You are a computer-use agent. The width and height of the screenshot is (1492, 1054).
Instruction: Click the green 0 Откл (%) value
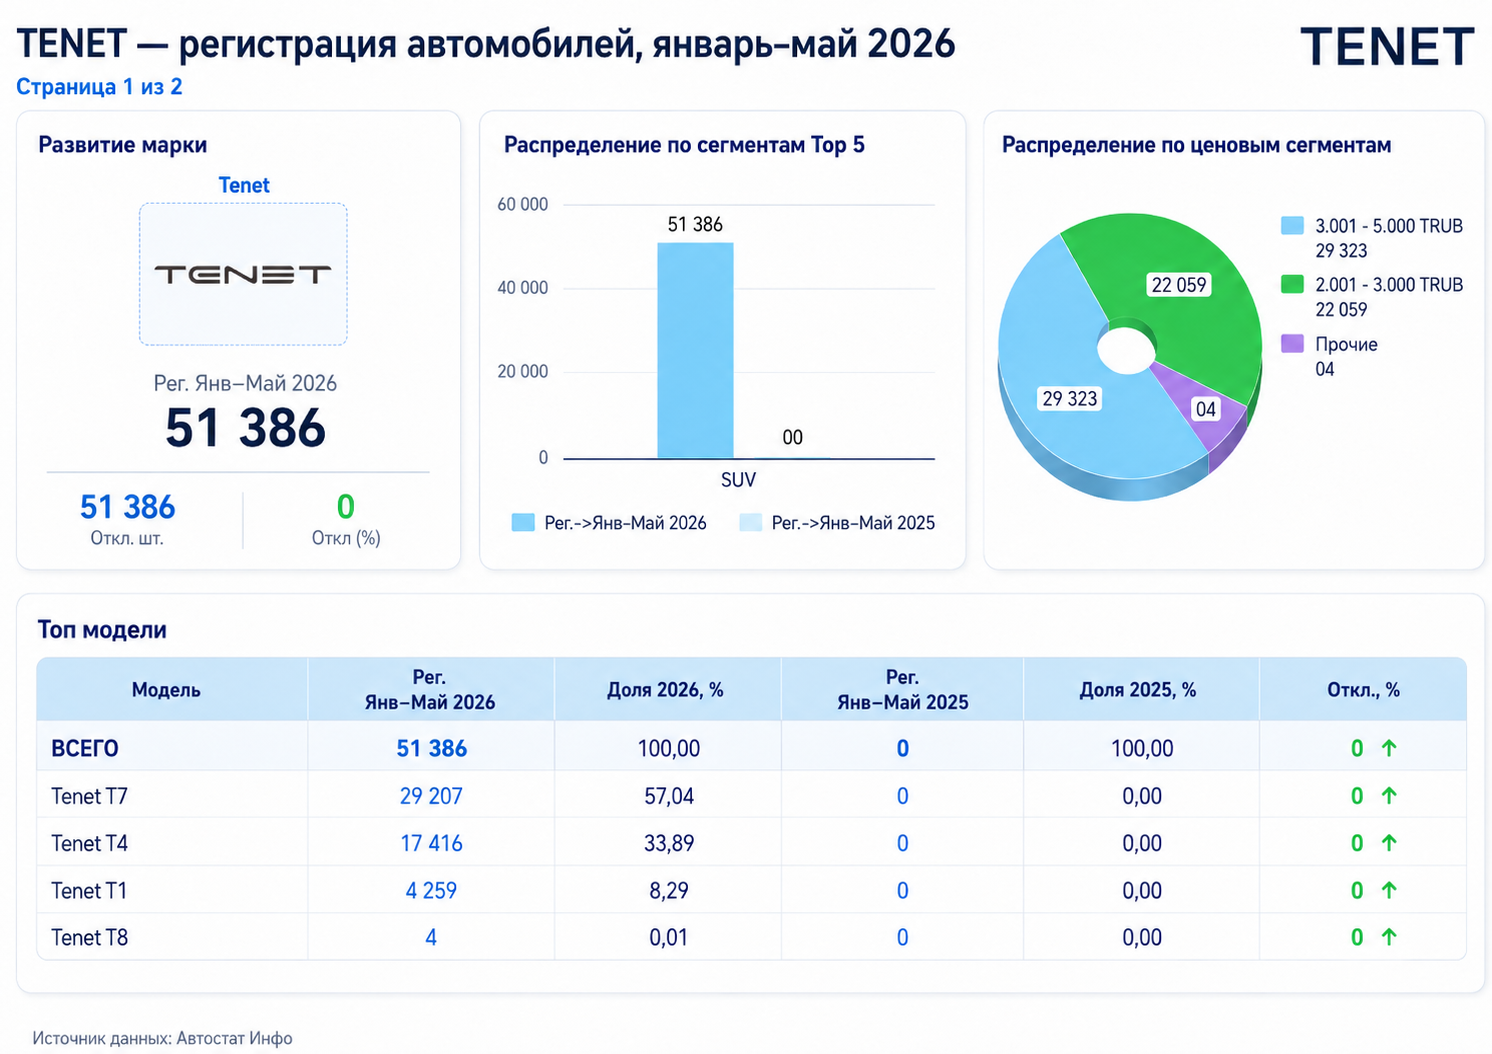tap(345, 507)
